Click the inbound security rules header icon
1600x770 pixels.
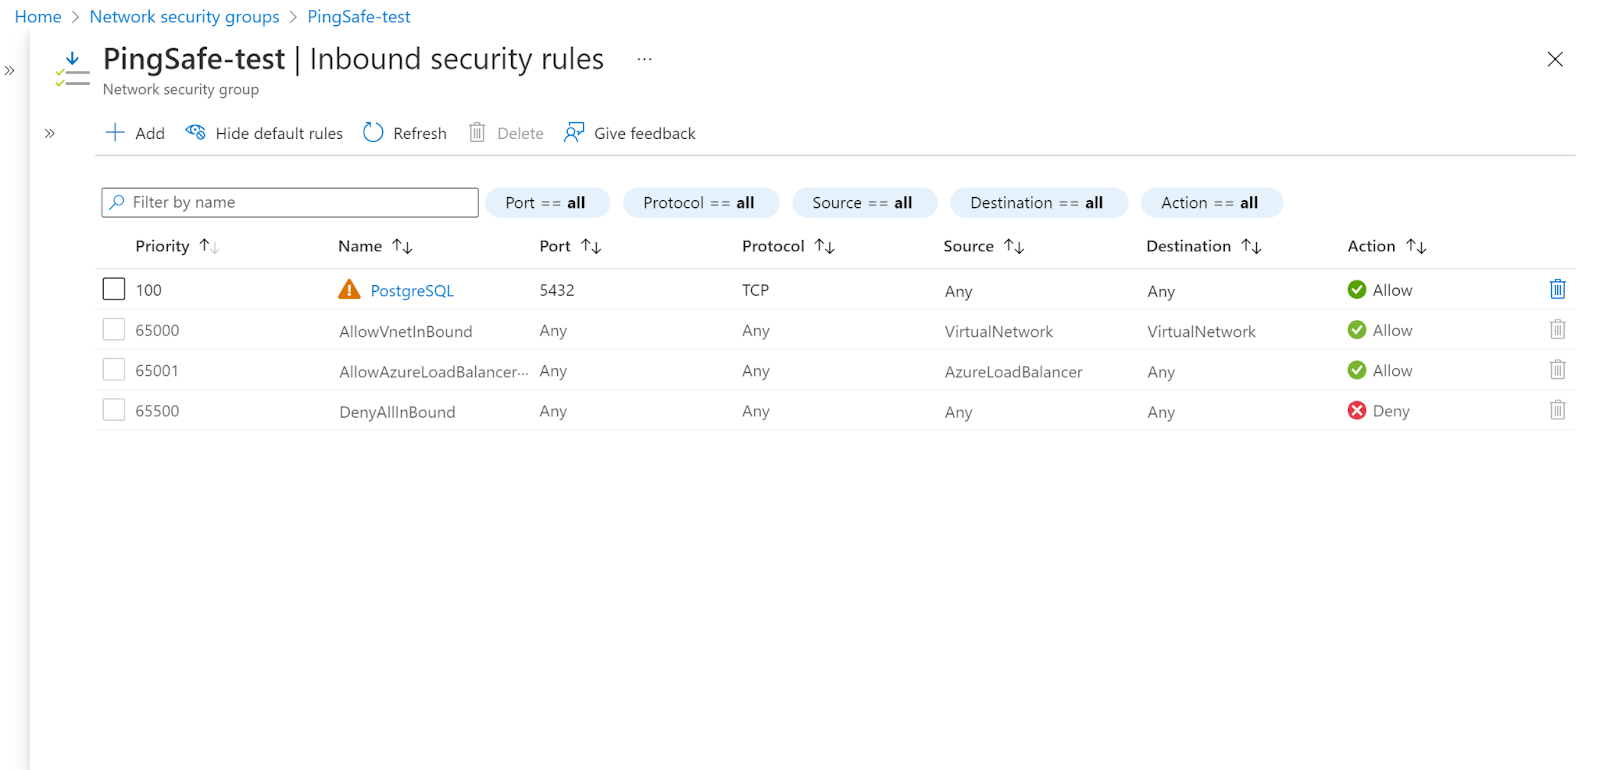click(72, 69)
